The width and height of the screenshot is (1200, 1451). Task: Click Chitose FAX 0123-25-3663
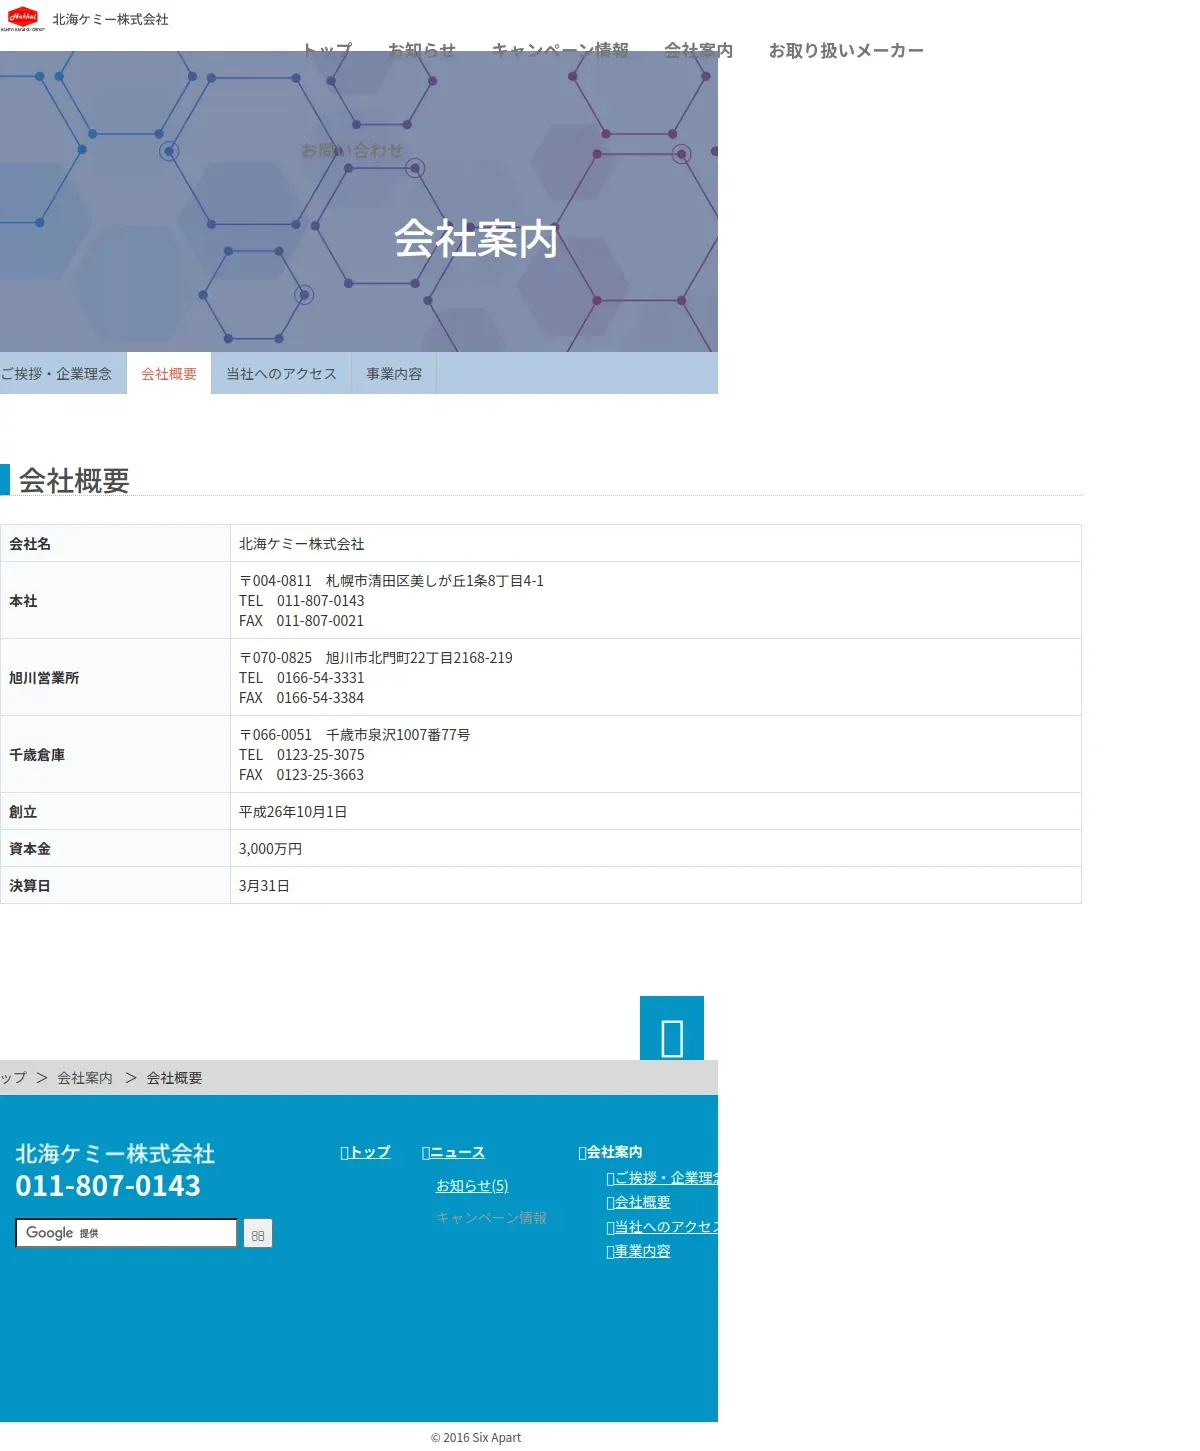tap(302, 775)
